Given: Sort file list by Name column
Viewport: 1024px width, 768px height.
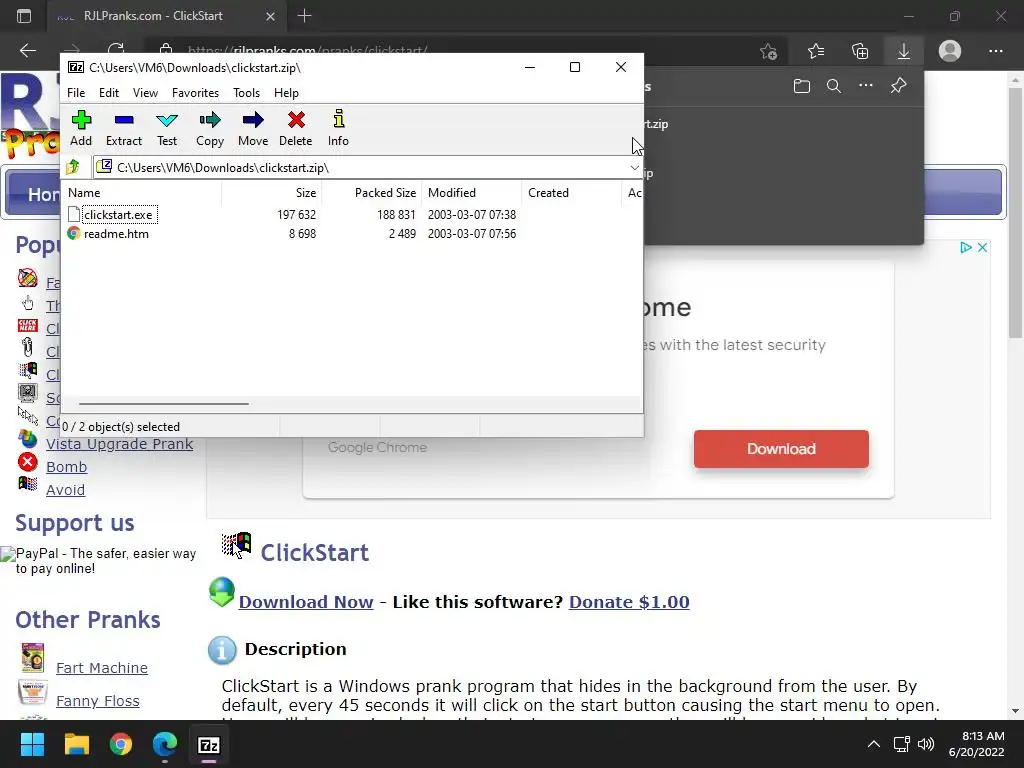Looking at the screenshot, I should coord(142,193).
